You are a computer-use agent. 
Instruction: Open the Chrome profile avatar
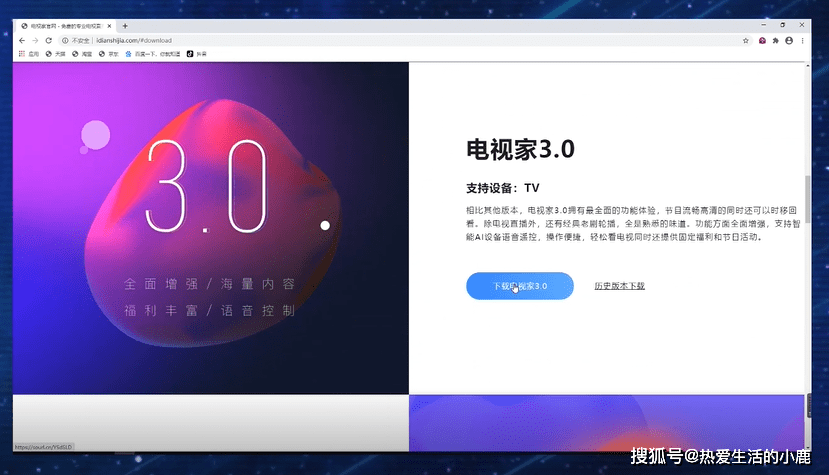[x=789, y=40]
